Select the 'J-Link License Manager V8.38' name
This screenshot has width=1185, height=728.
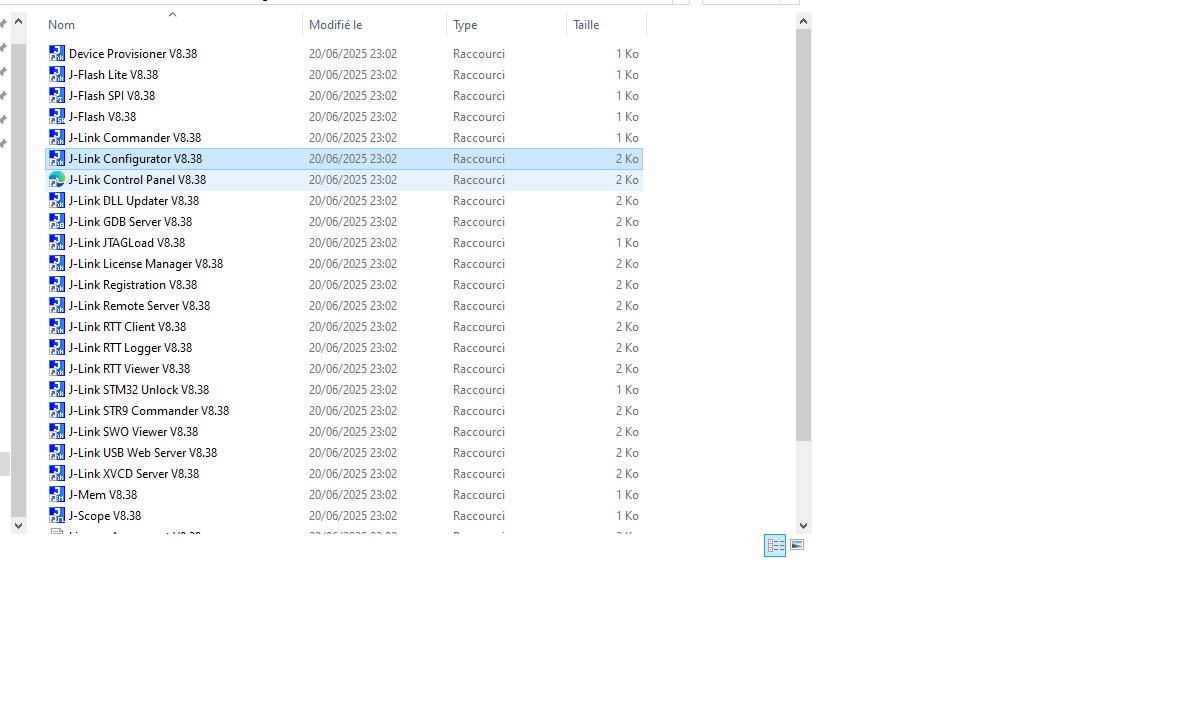pos(146,264)
